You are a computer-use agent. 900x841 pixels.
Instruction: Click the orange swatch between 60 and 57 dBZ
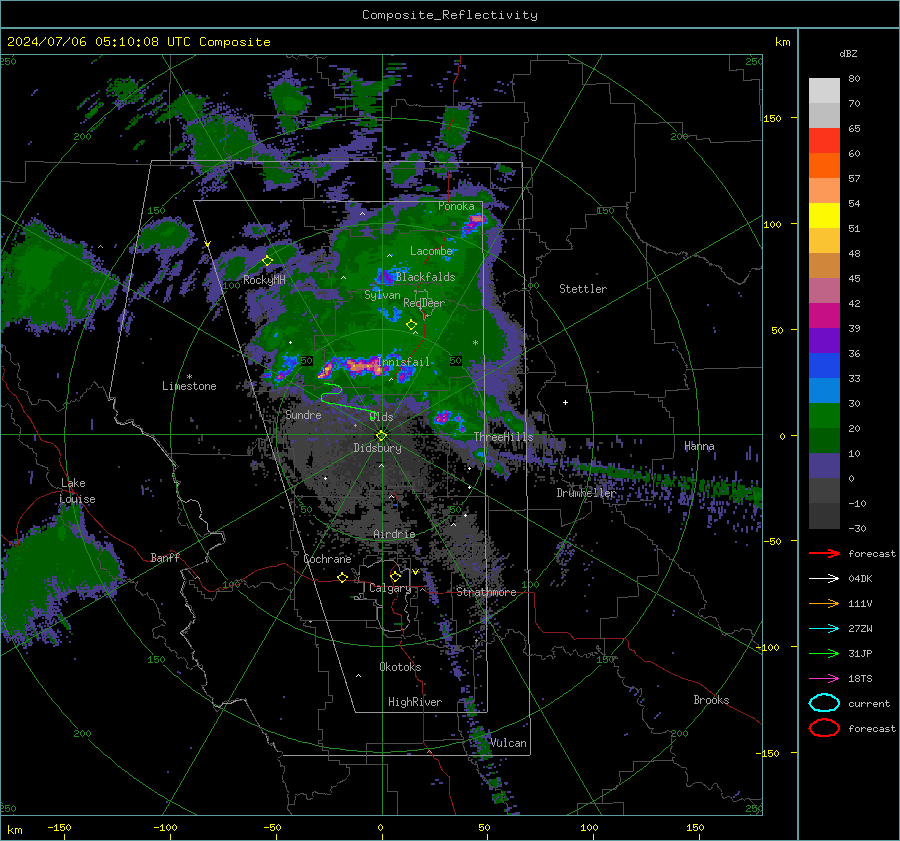coord(824,165)
